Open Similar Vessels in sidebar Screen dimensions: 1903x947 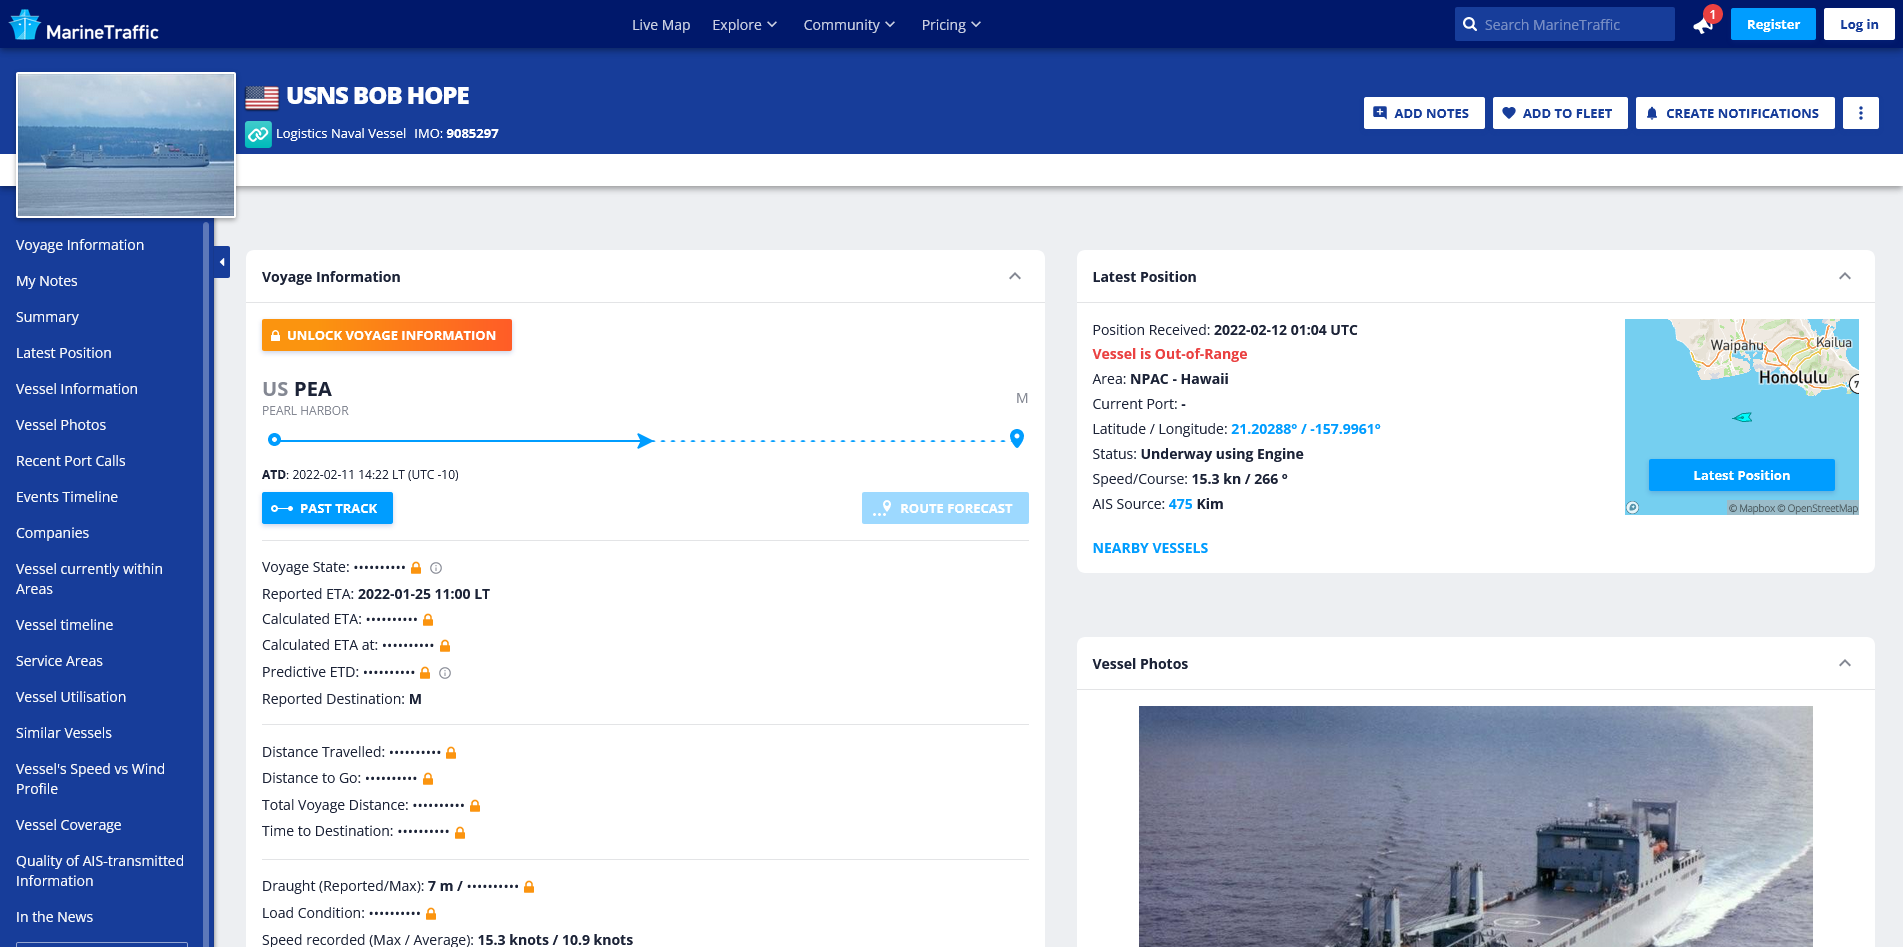click(x=64, y=733)
